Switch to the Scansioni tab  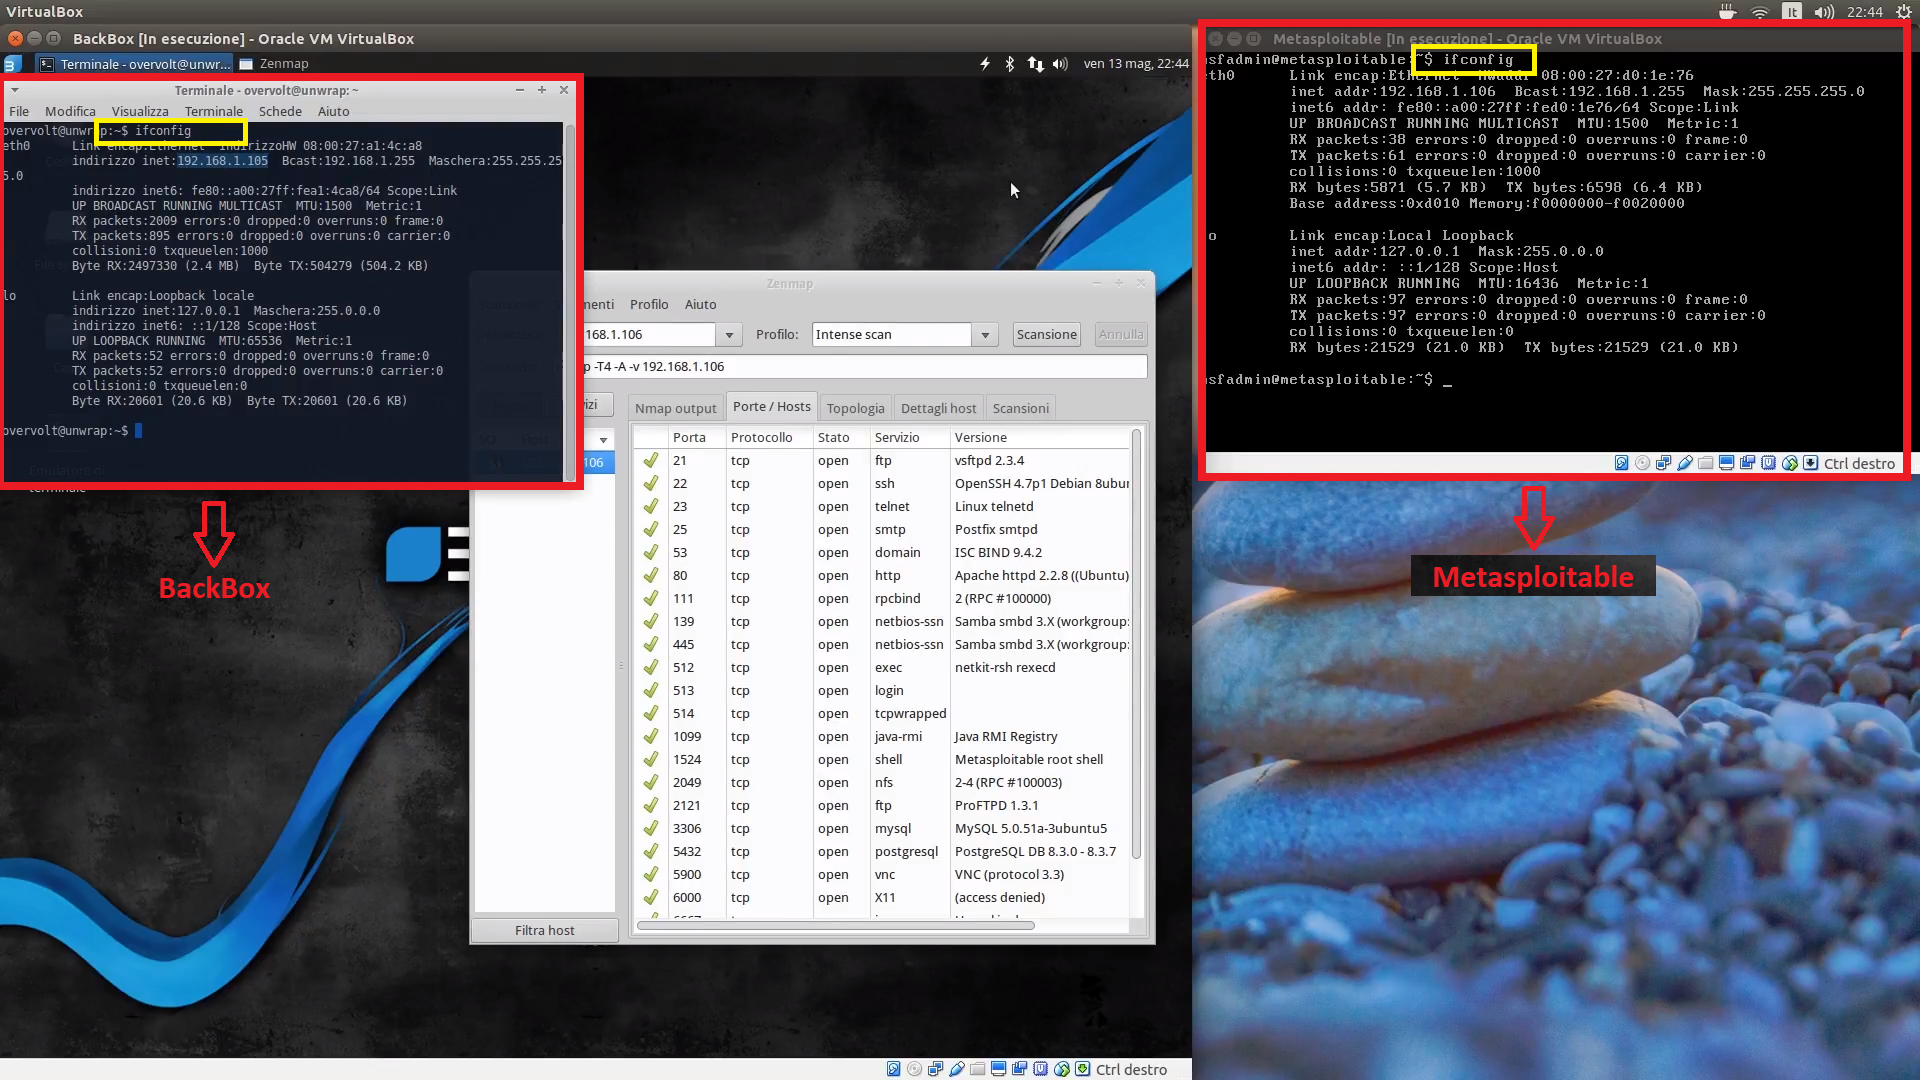tap(1020, 408)
